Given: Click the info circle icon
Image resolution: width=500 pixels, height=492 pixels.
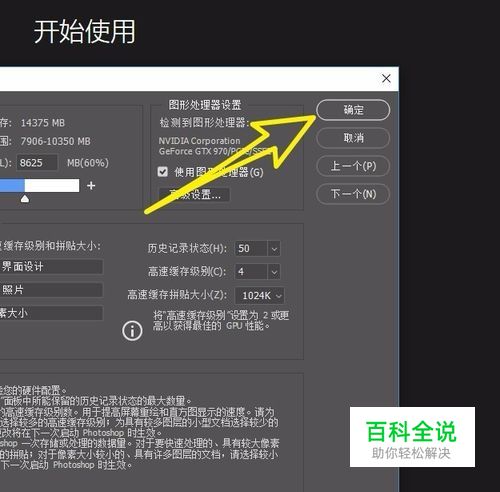Looking at the screenshot, I should [x=132, y=331].
